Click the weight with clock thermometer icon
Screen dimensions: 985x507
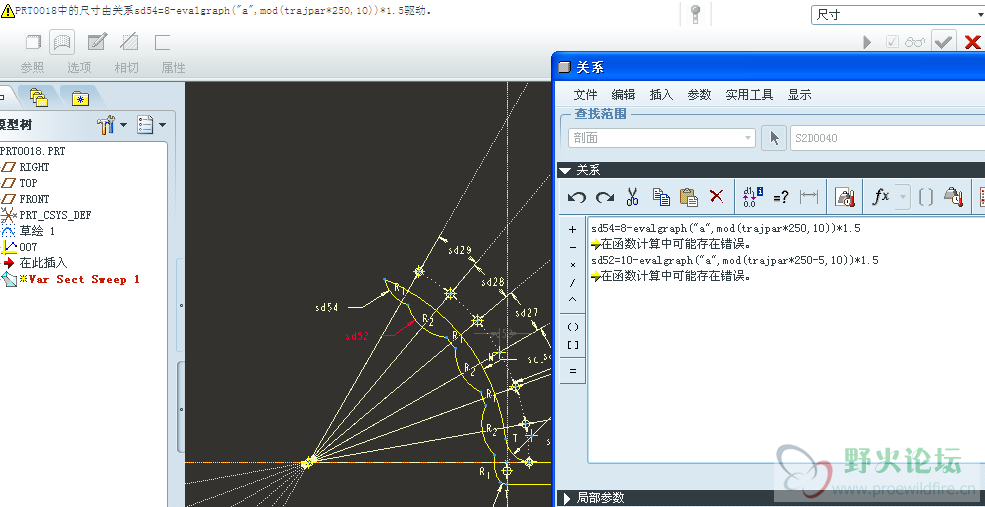pyautogui.click(x=954, y=197)
